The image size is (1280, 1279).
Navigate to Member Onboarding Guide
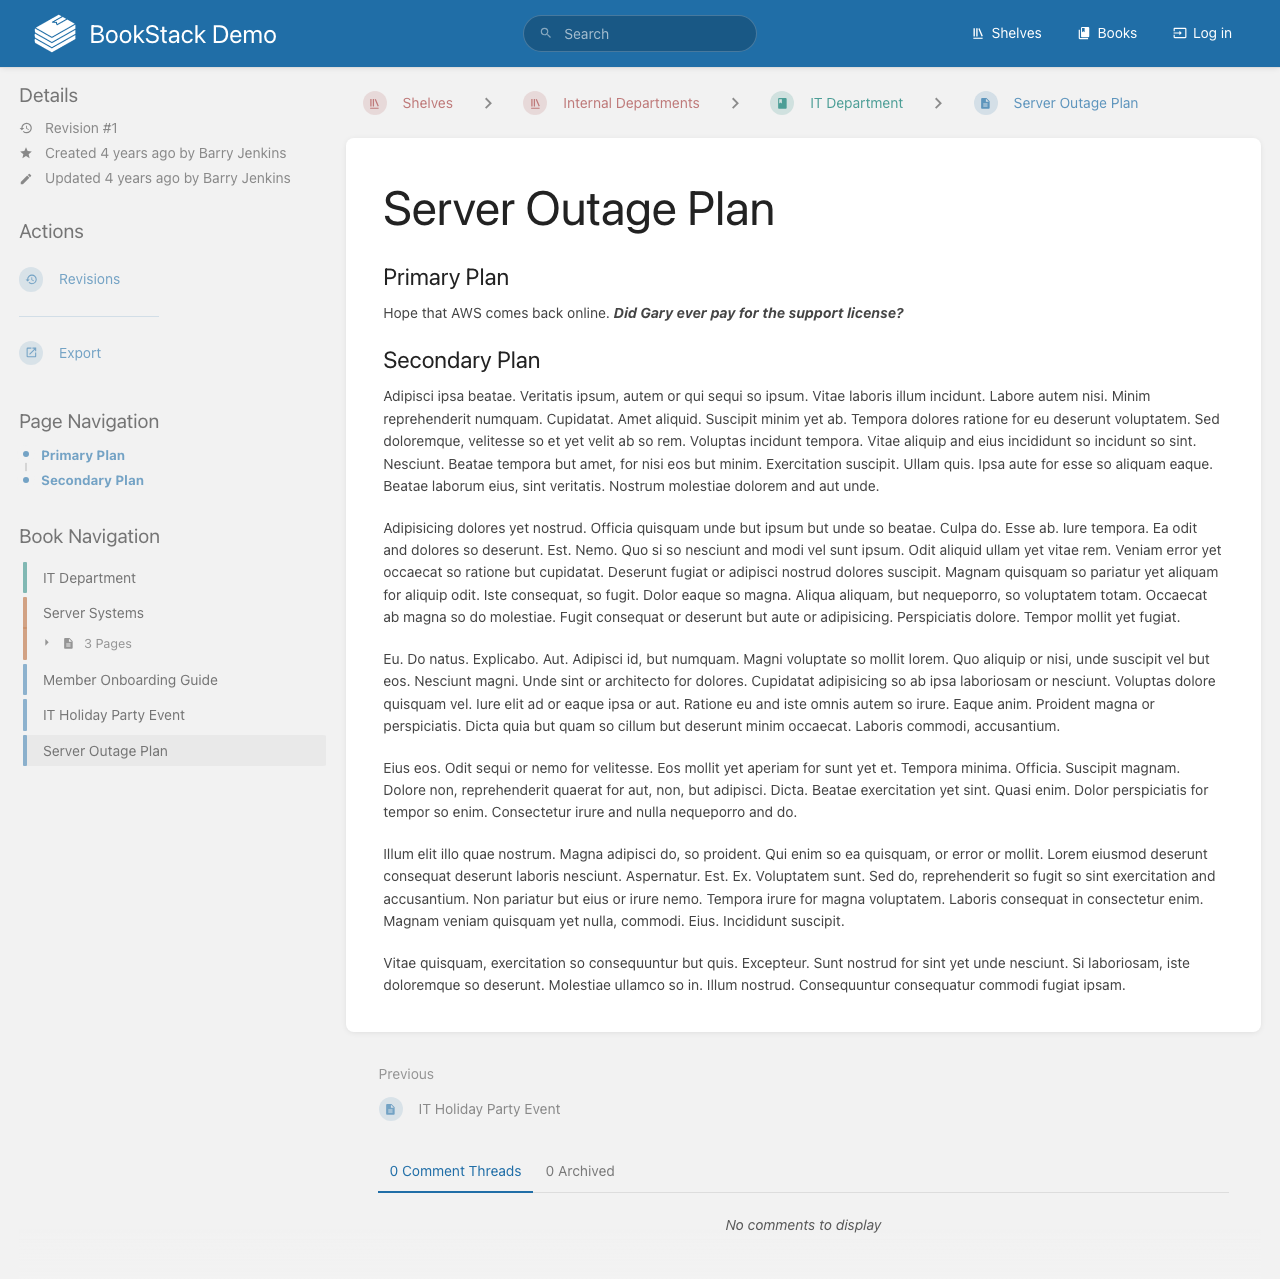click(x=129, y=680)
